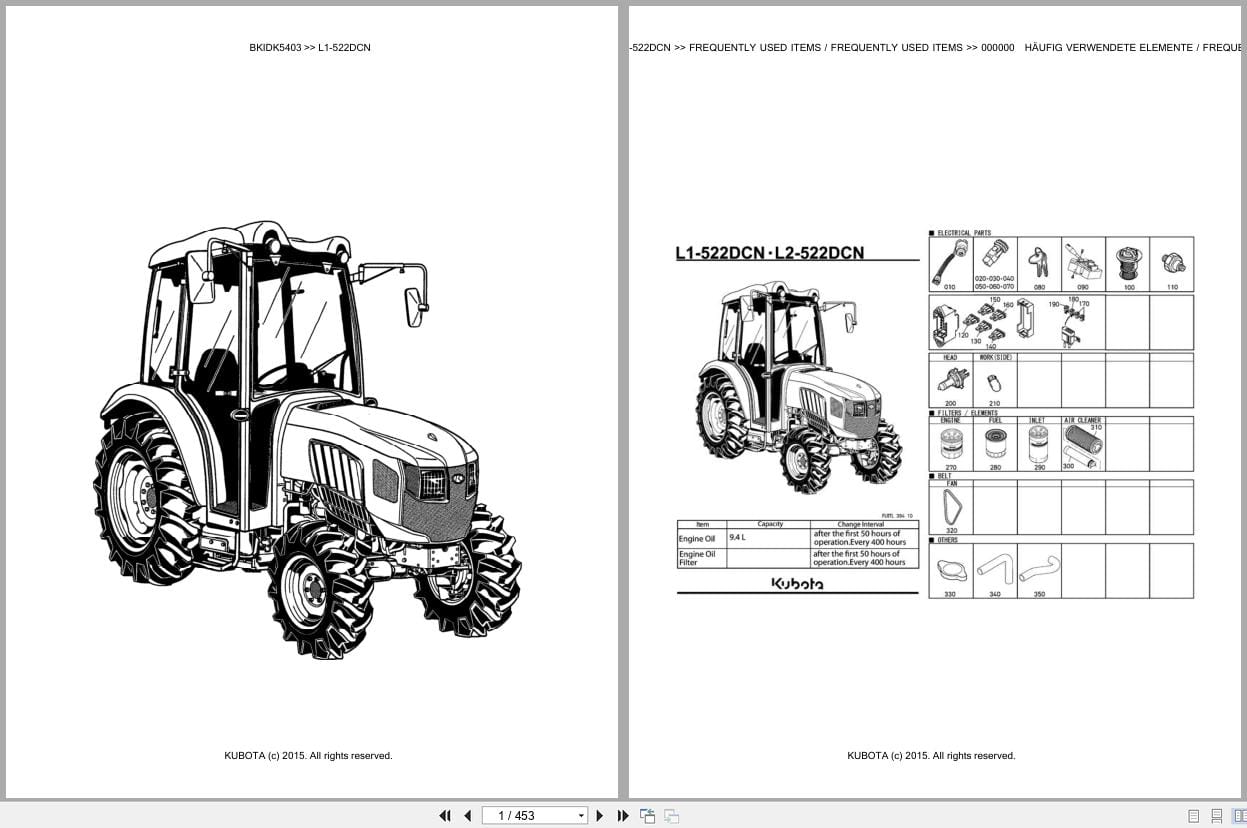Open the page number dropdown arrow
1247x828 pixels.
pyautogui.click(x=581, y=816)
